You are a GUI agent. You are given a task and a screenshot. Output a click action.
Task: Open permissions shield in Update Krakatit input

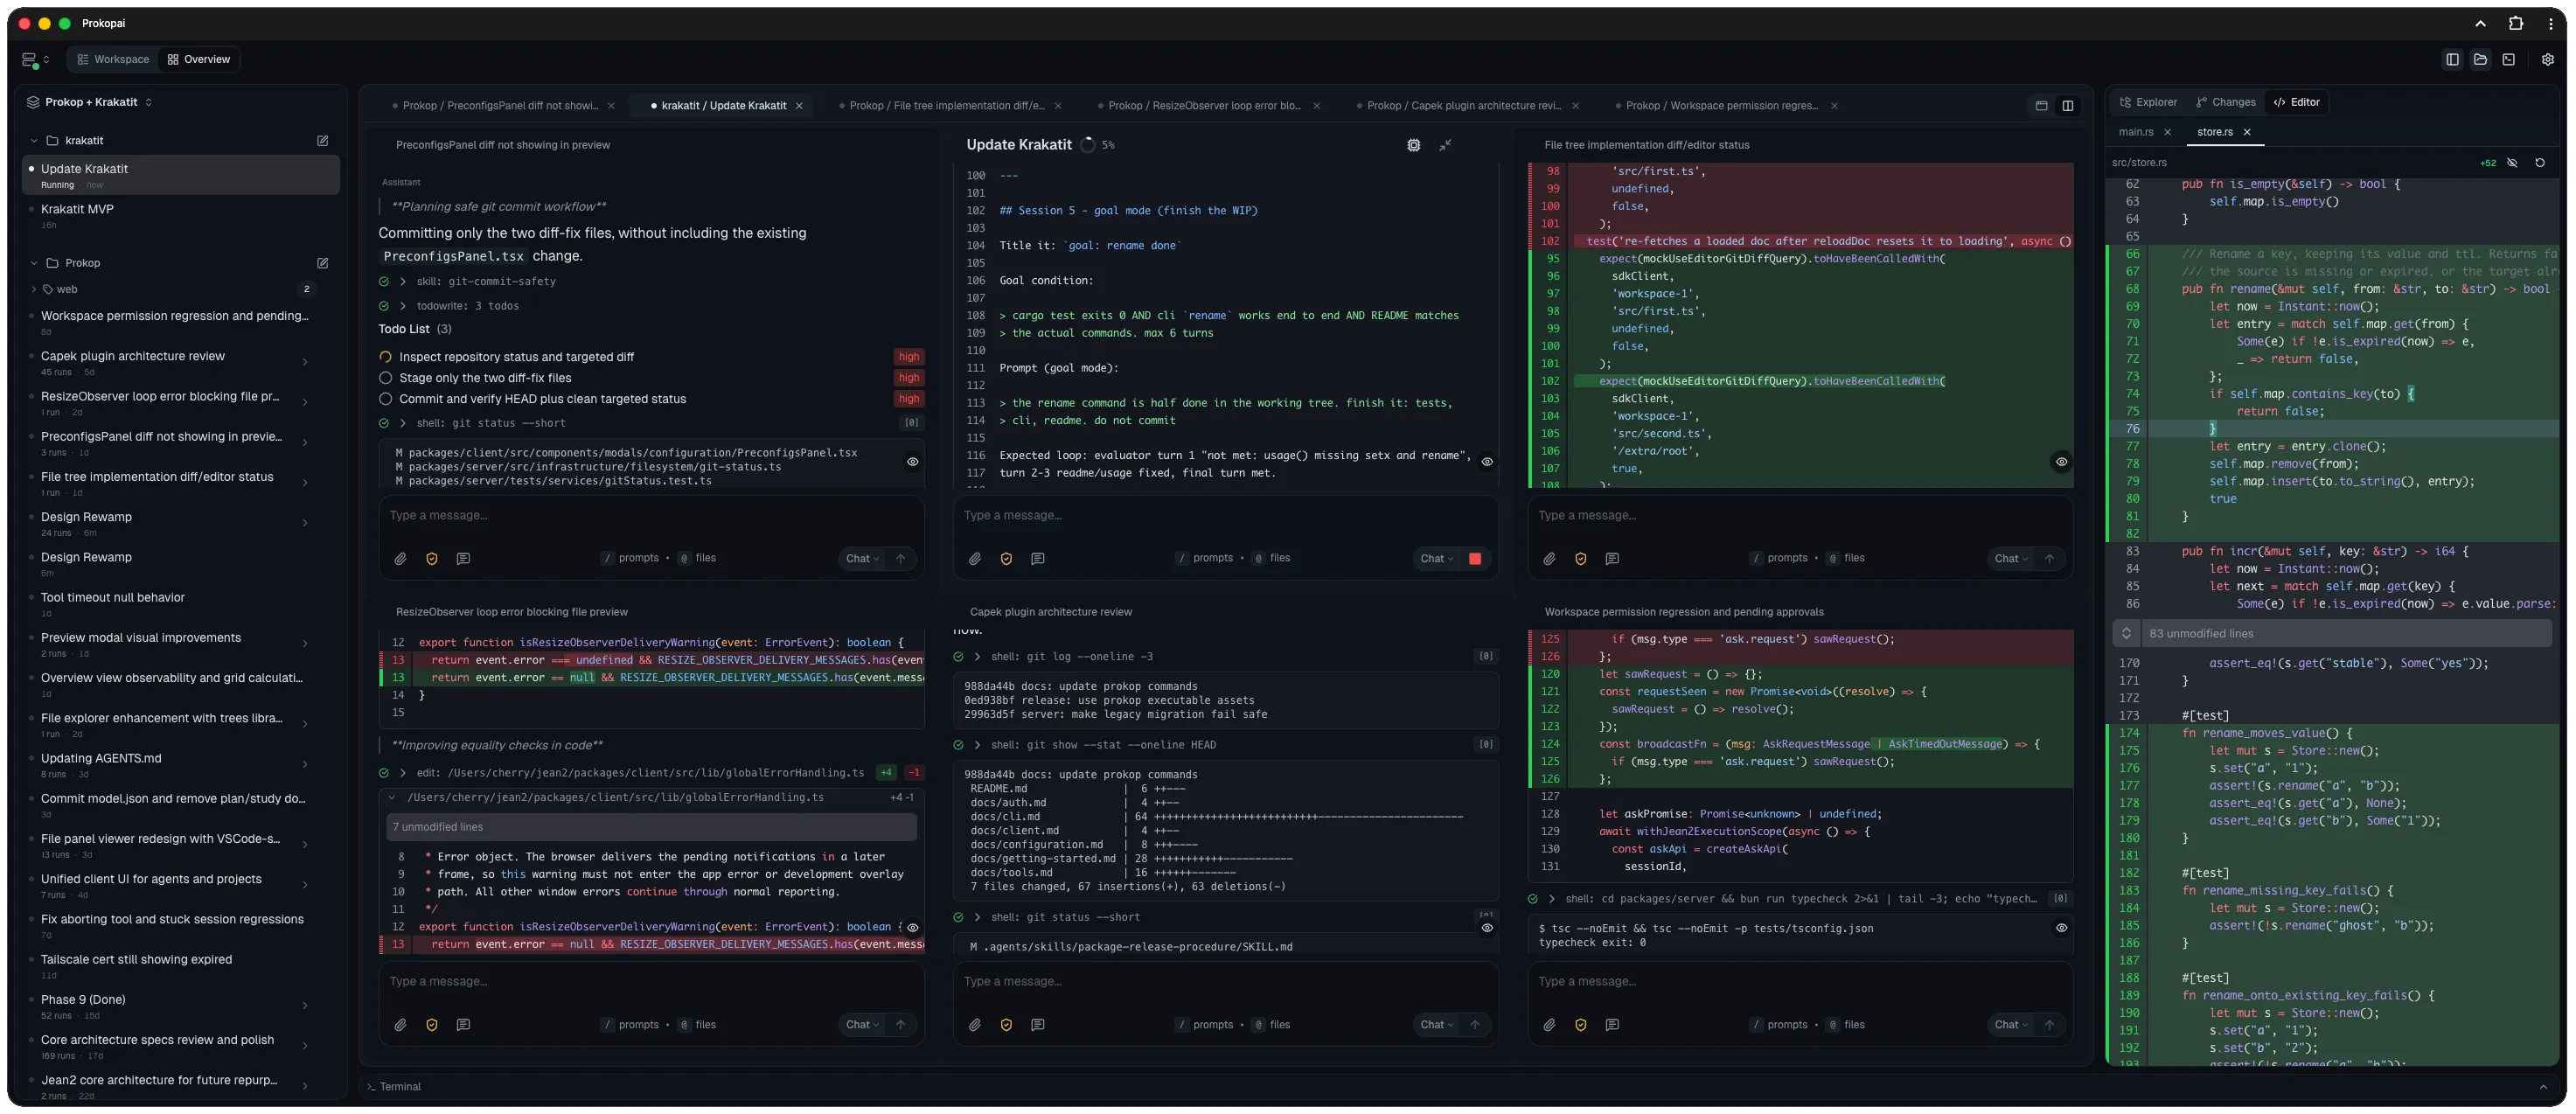click(x=1006, y=559)
